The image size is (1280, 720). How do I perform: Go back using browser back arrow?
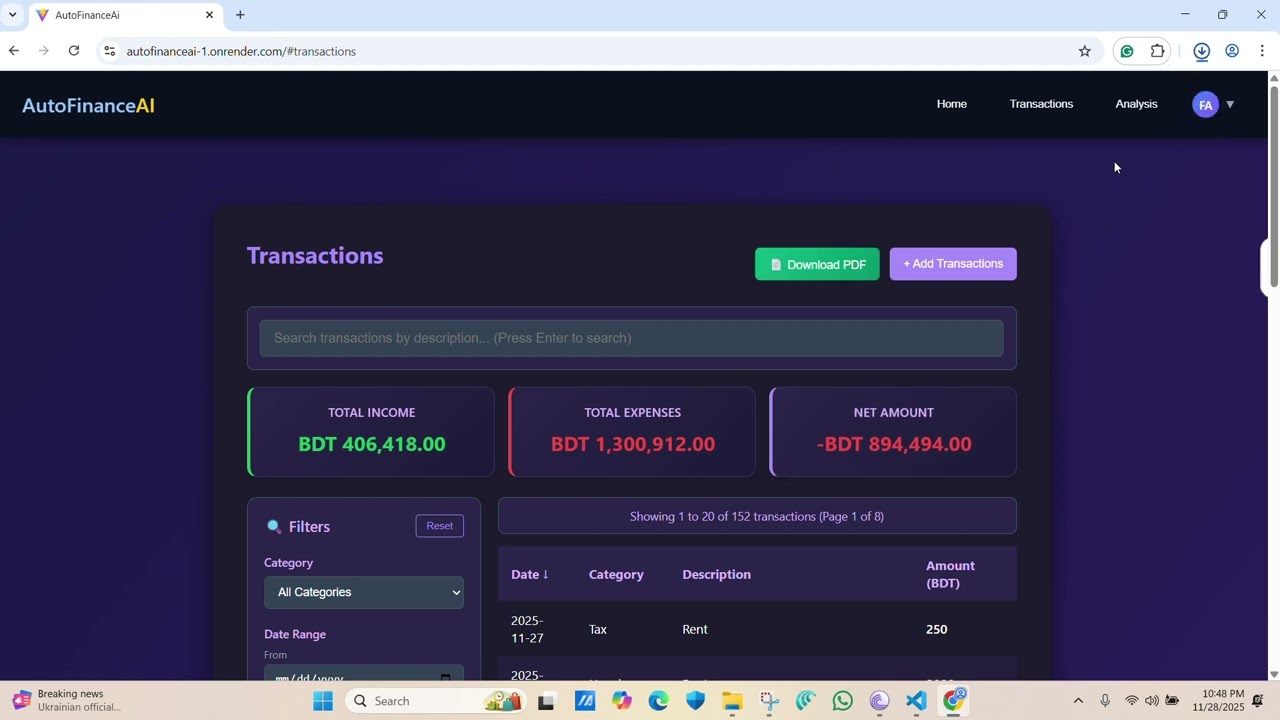coord(14,51)
